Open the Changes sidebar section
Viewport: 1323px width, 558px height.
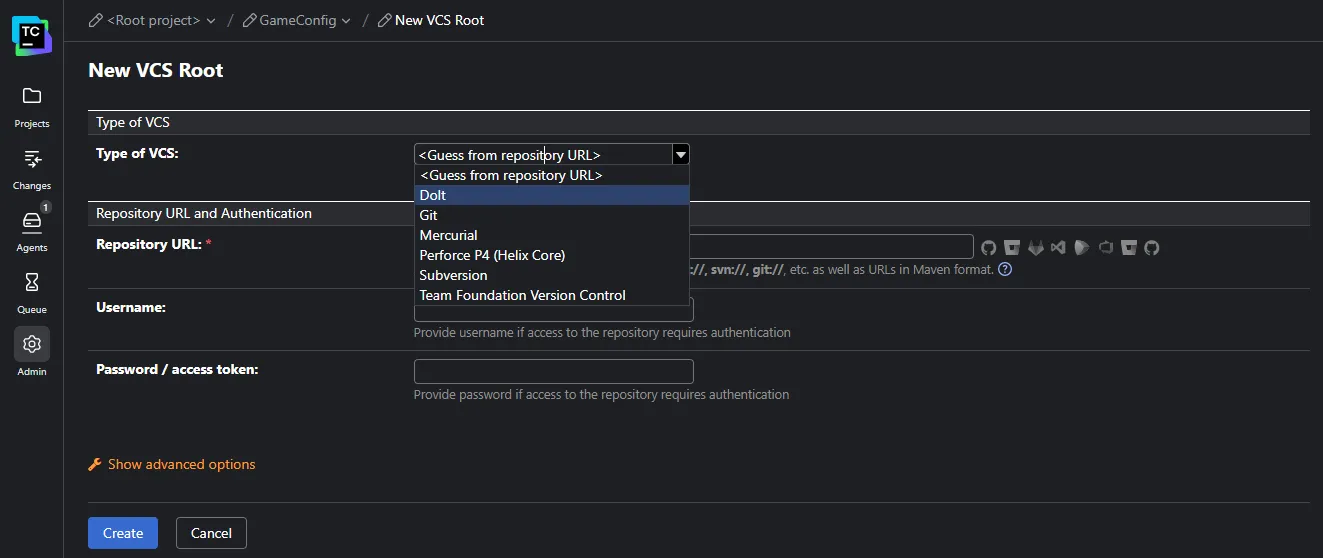click(32, 168)
